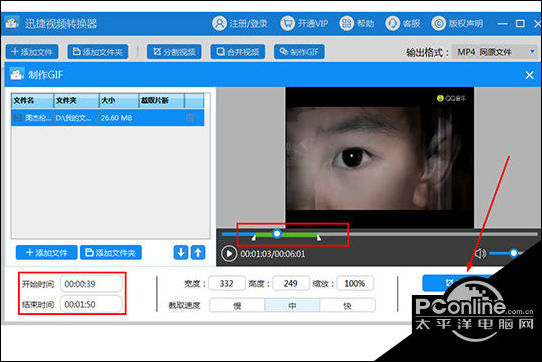Click 添加文件夹 button below file list
The height and width of the screenshot is (362, 542).
111,252
